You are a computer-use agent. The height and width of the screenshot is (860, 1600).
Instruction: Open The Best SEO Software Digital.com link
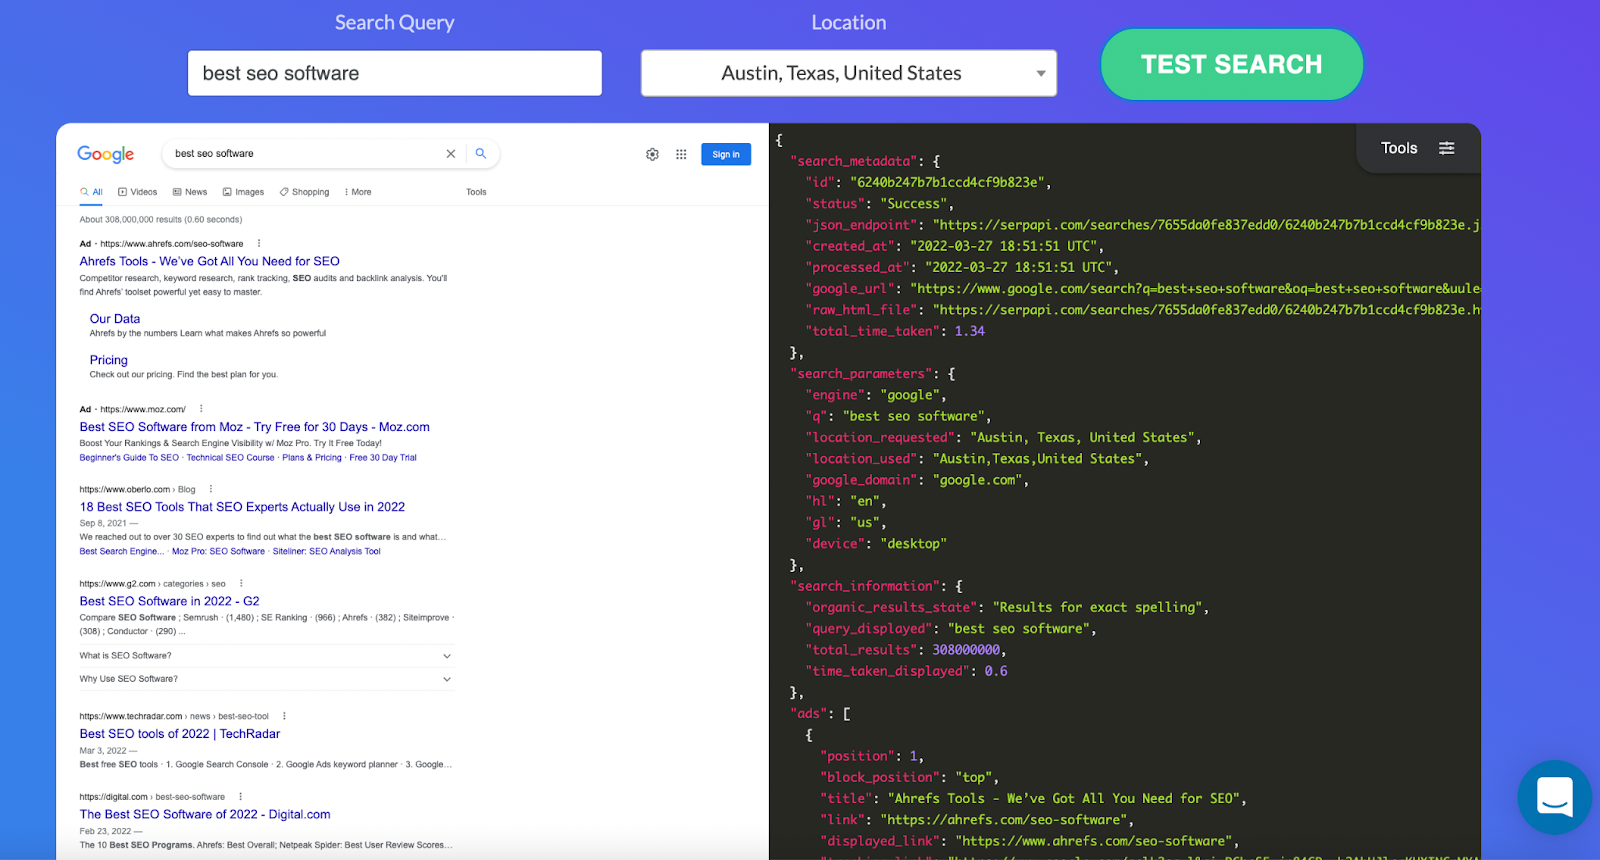205,815
